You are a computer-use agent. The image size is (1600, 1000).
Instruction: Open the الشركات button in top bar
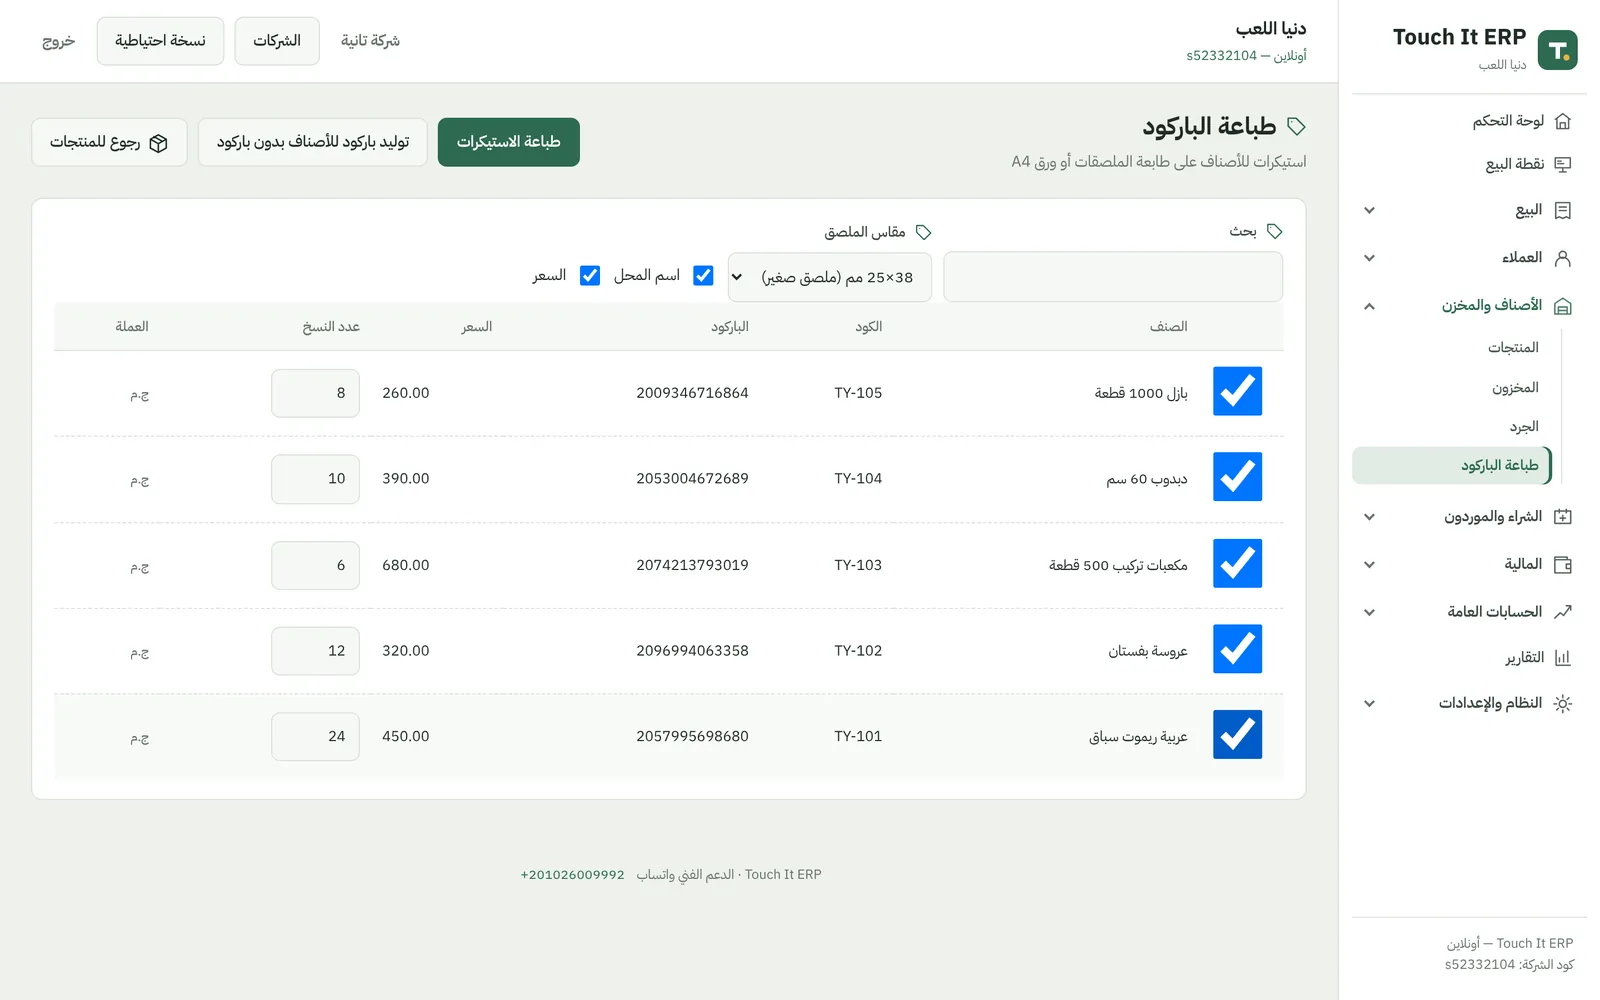pos(277,41)
